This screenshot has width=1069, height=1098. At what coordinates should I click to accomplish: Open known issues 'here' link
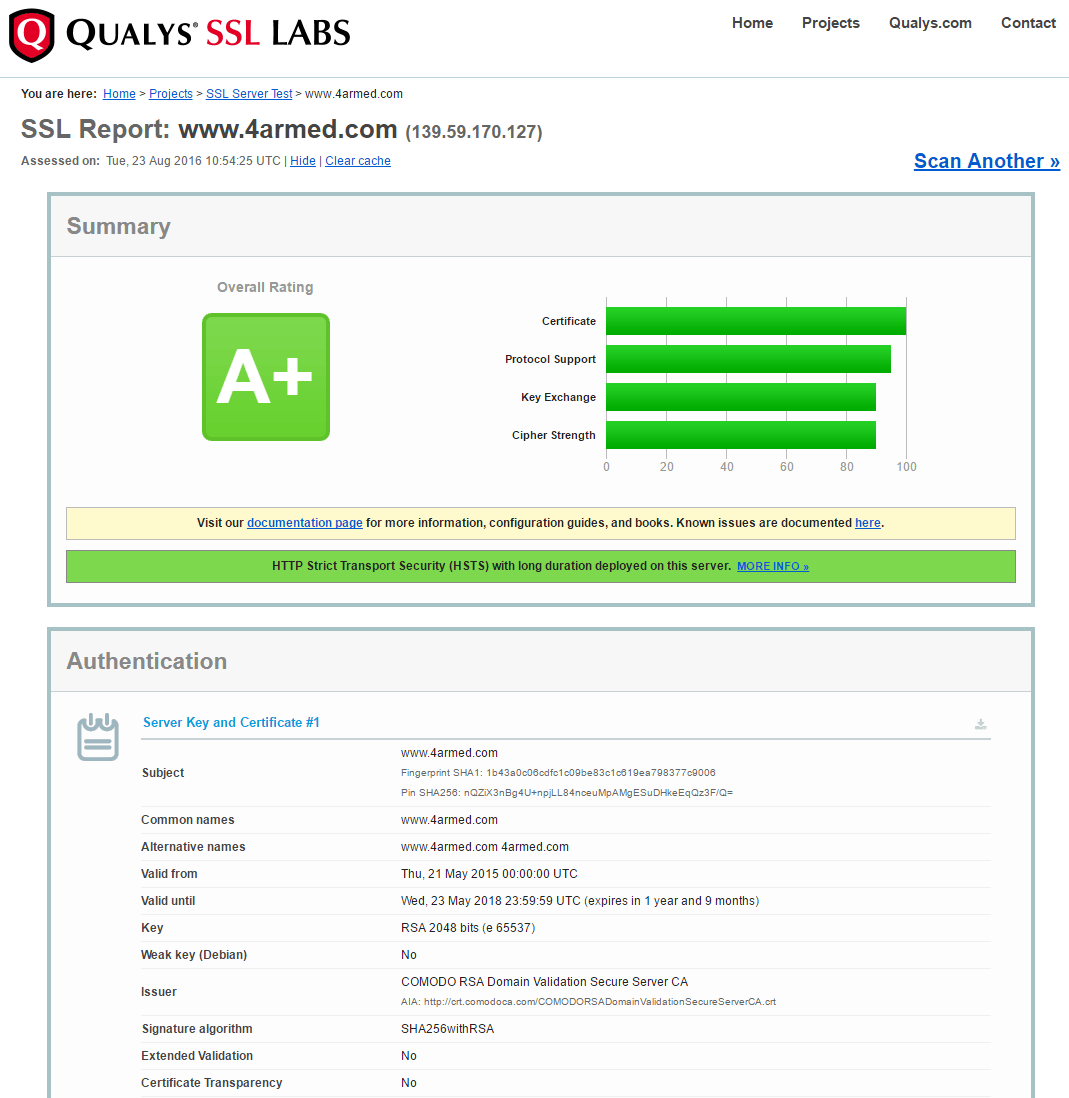(x=867, y=523)
